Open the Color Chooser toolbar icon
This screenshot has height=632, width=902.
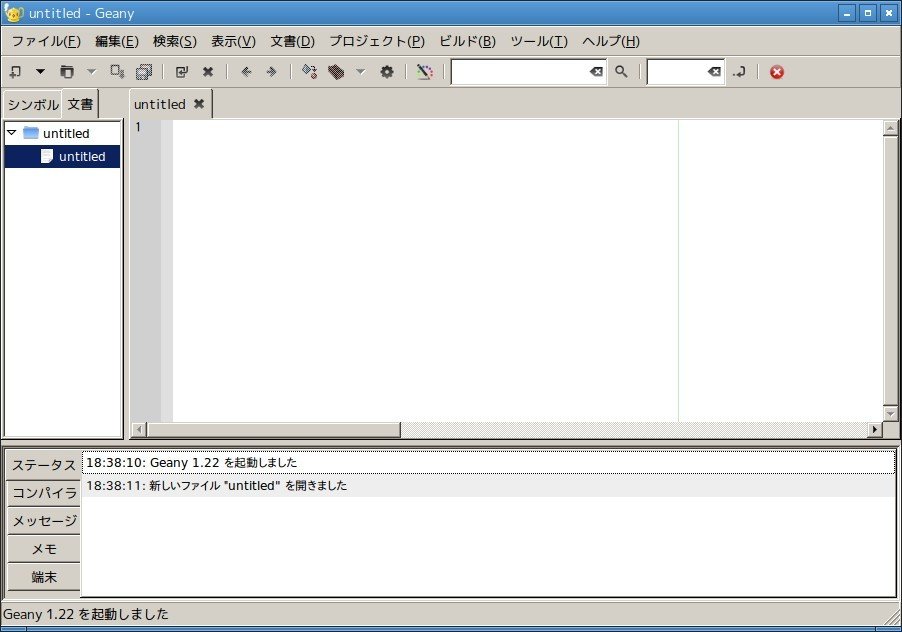[425, 72]
